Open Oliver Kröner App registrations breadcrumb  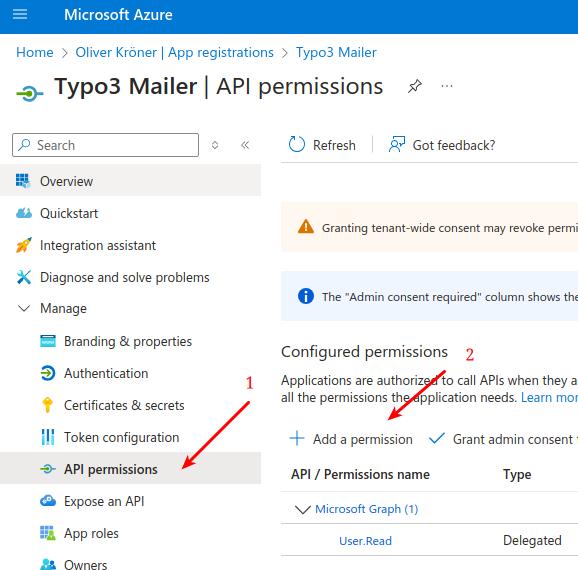pyautogui.click(x=174, y=52)
